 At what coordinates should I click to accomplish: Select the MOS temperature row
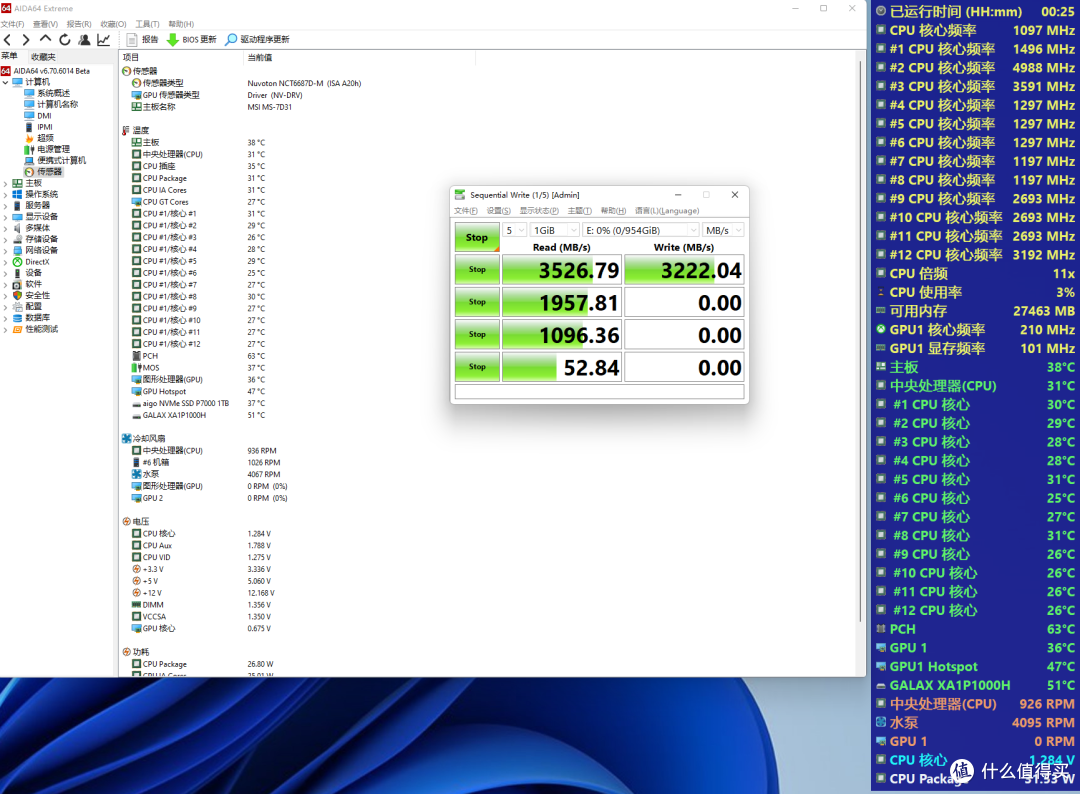coord(198,368)
